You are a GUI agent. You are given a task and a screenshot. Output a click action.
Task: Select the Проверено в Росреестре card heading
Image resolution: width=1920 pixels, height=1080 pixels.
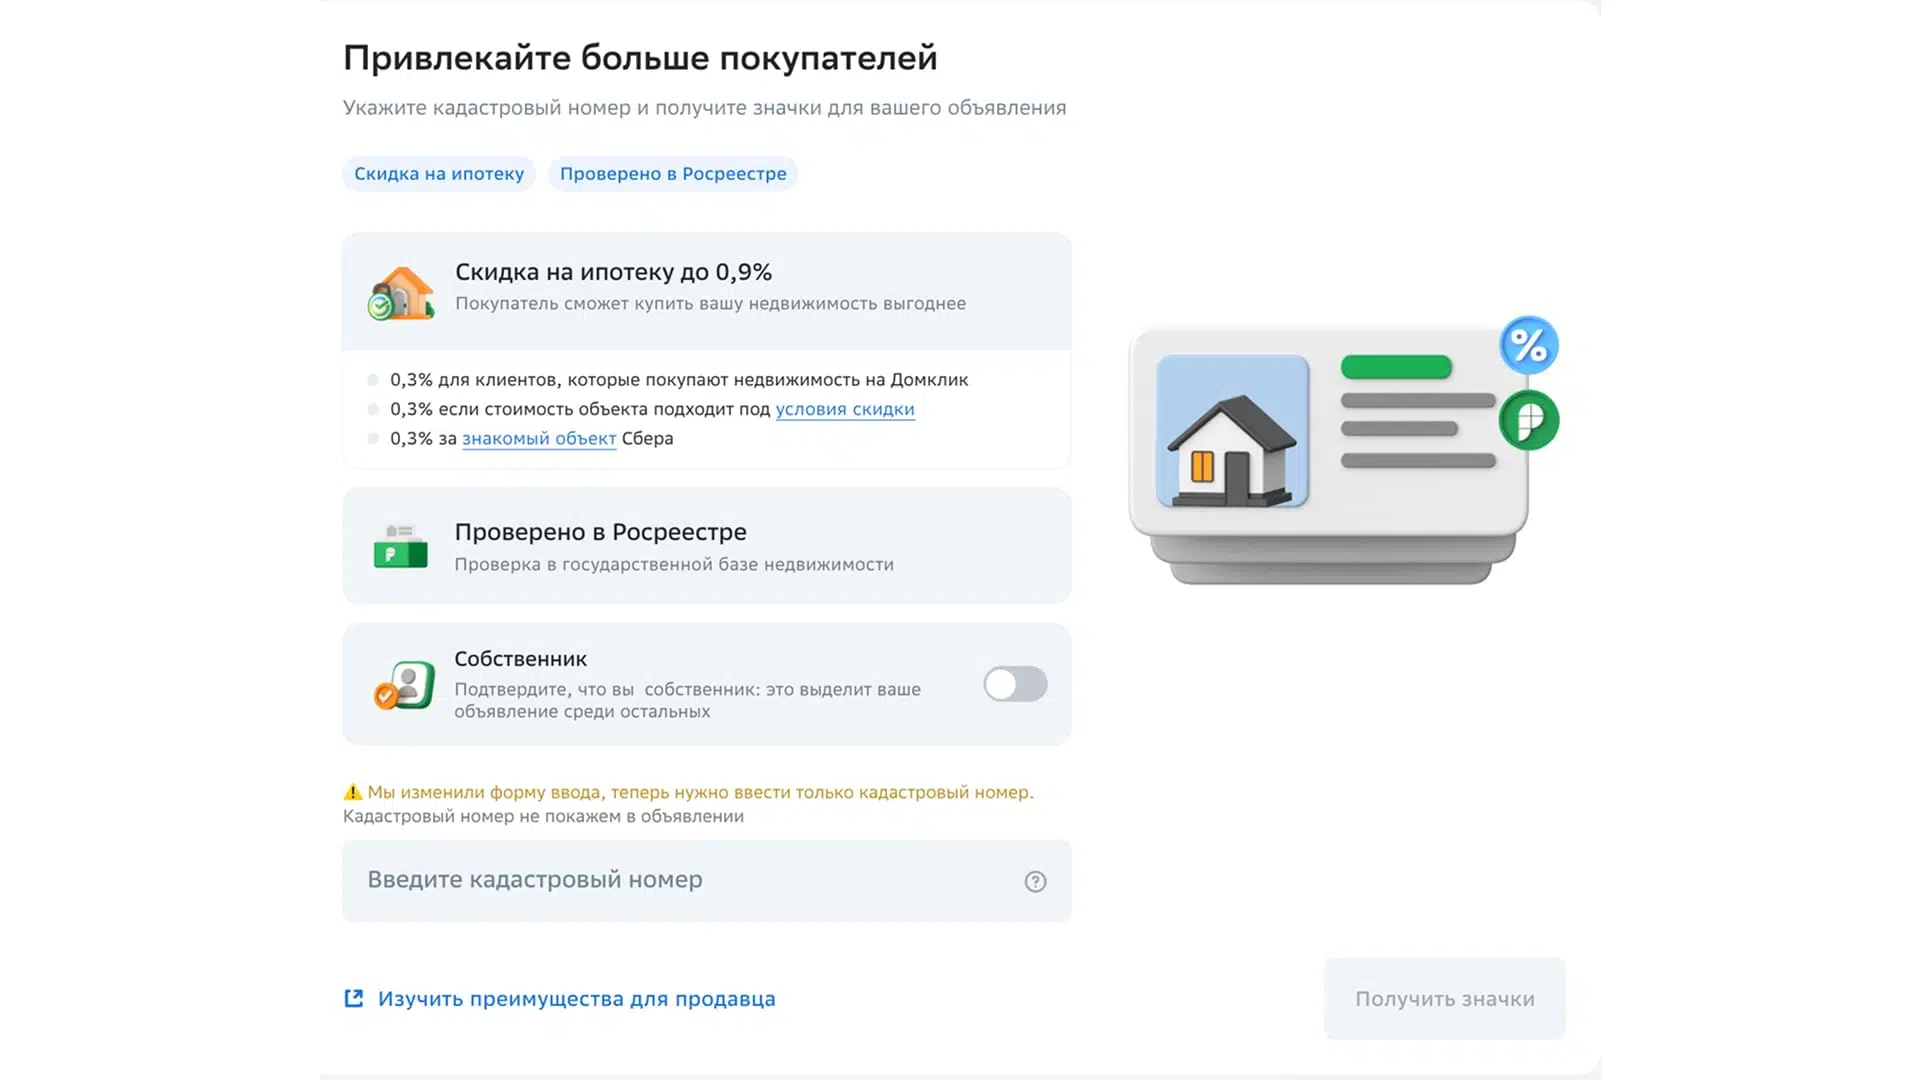point(600,532)
